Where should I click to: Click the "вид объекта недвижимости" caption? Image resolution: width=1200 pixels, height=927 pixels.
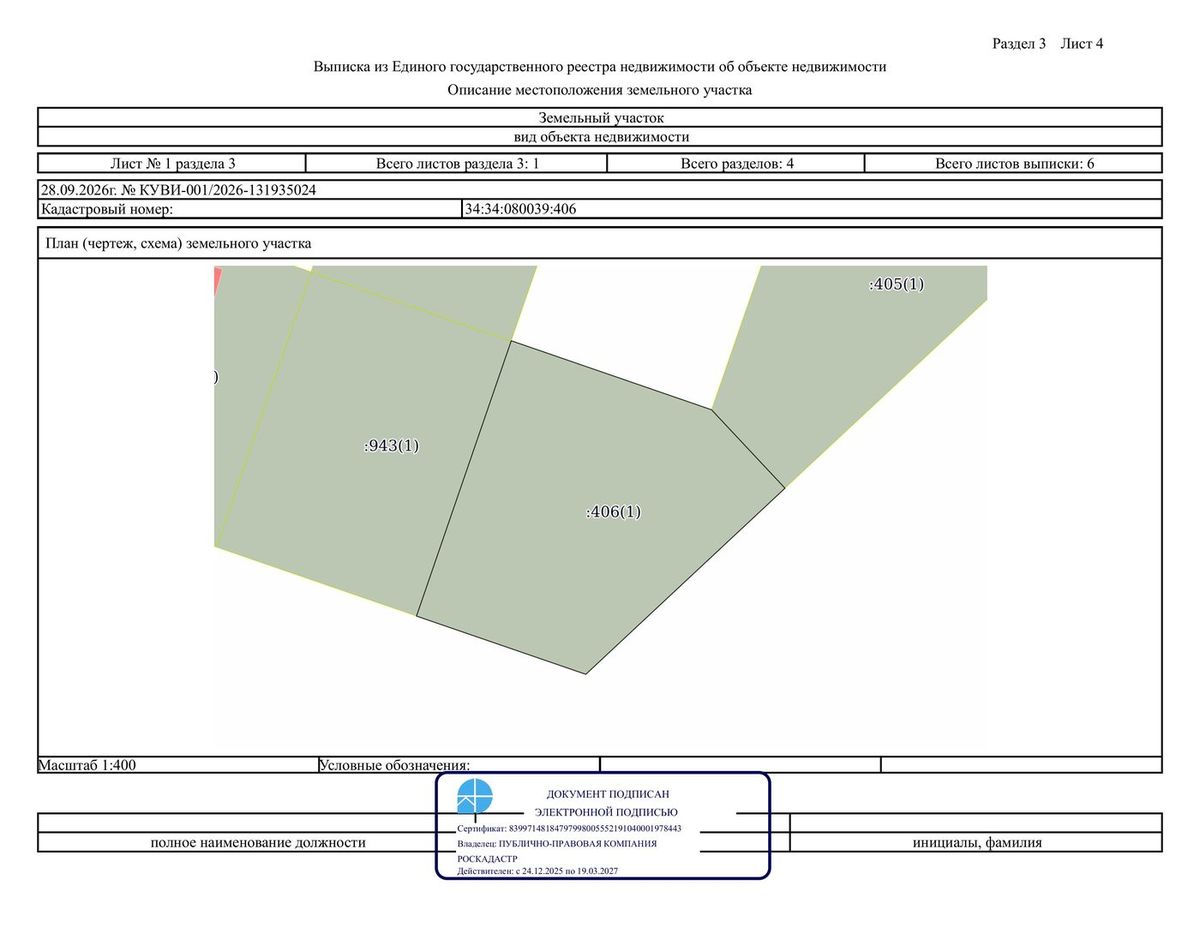600,137
